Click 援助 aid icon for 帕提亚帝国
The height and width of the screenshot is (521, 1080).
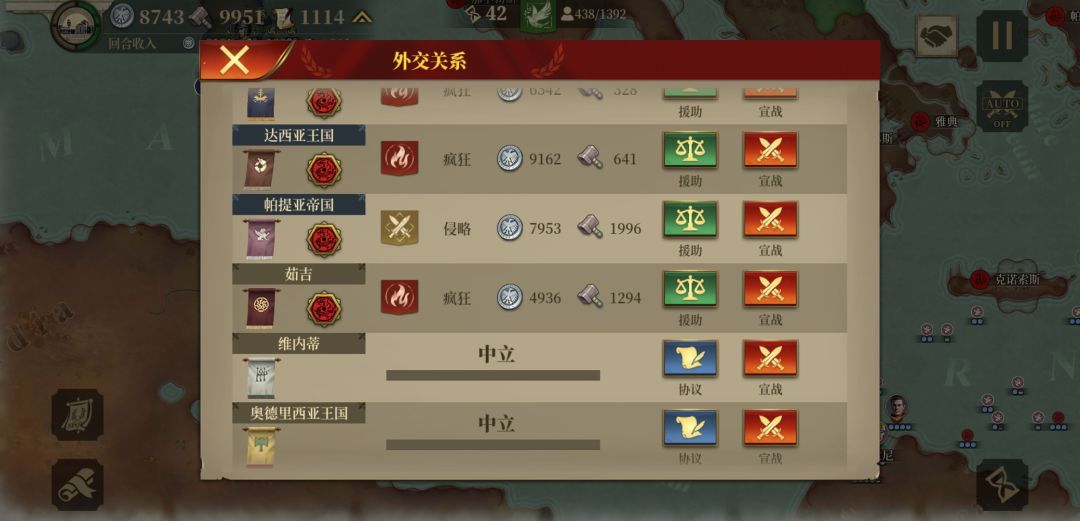(x=689, y=220)
